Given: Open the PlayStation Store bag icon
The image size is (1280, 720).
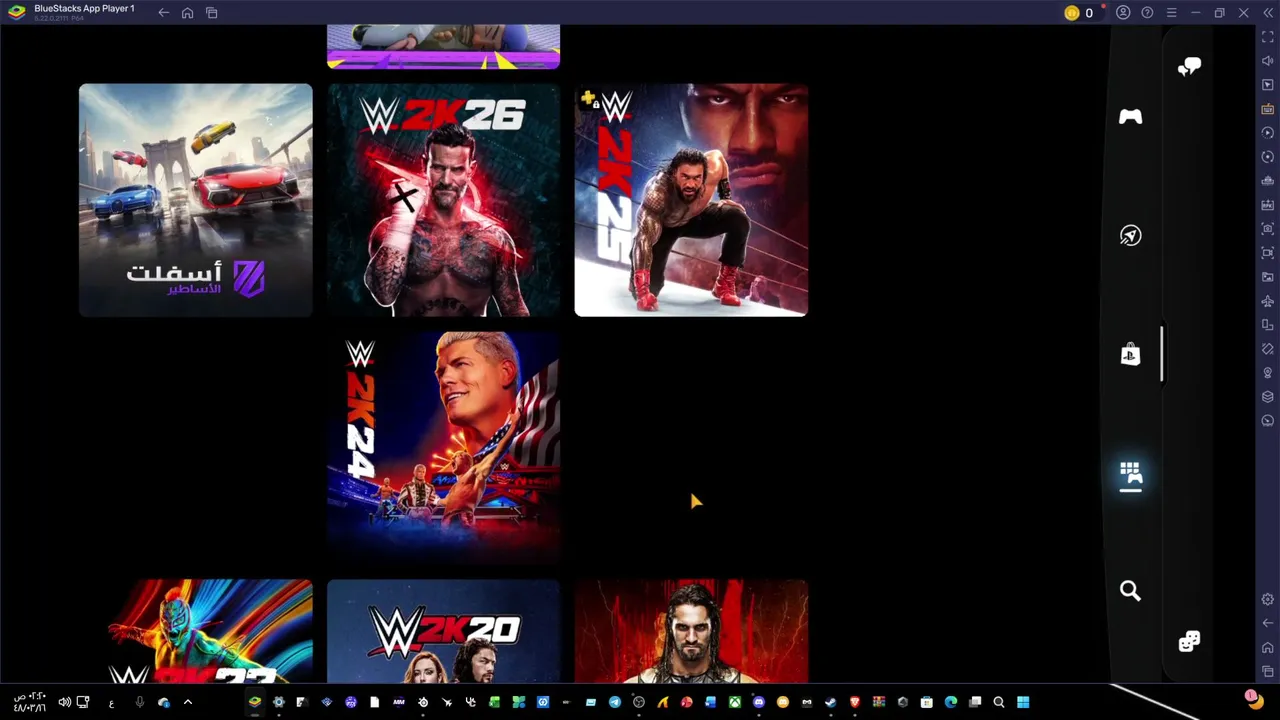Looking at the screenshot, I should click(1130, 354).
